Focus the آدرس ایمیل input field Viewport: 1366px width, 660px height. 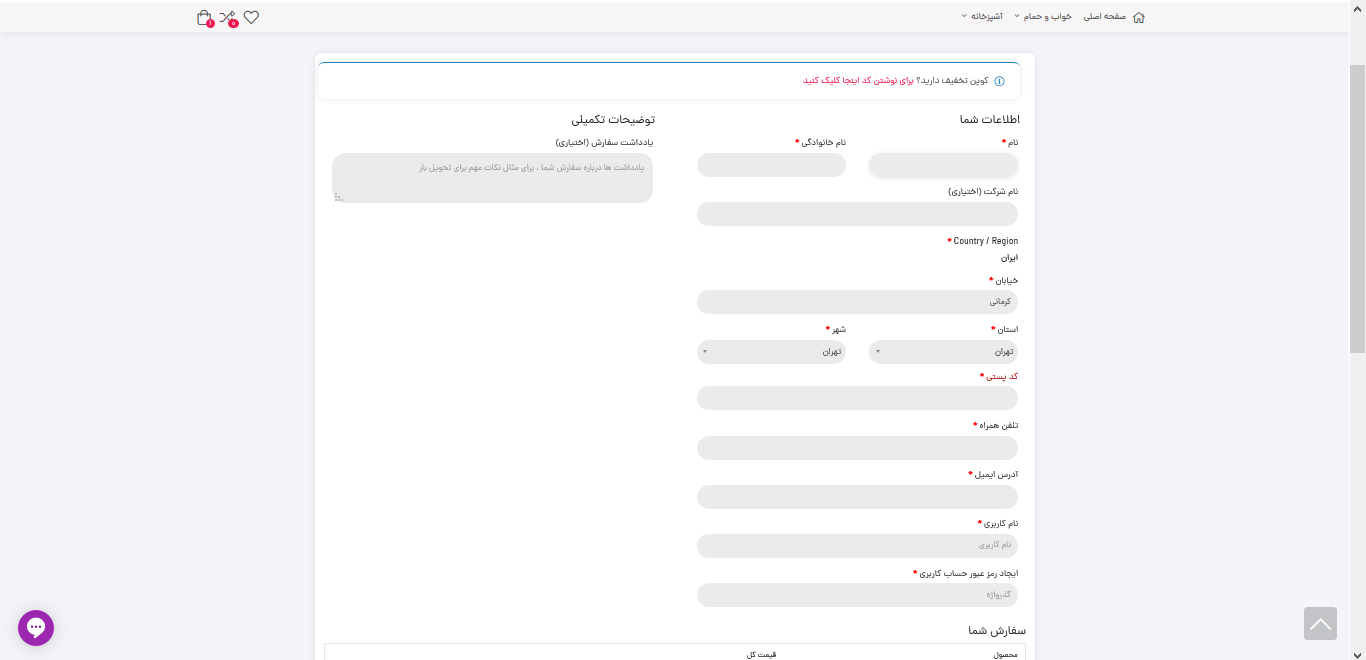[857, 497]
